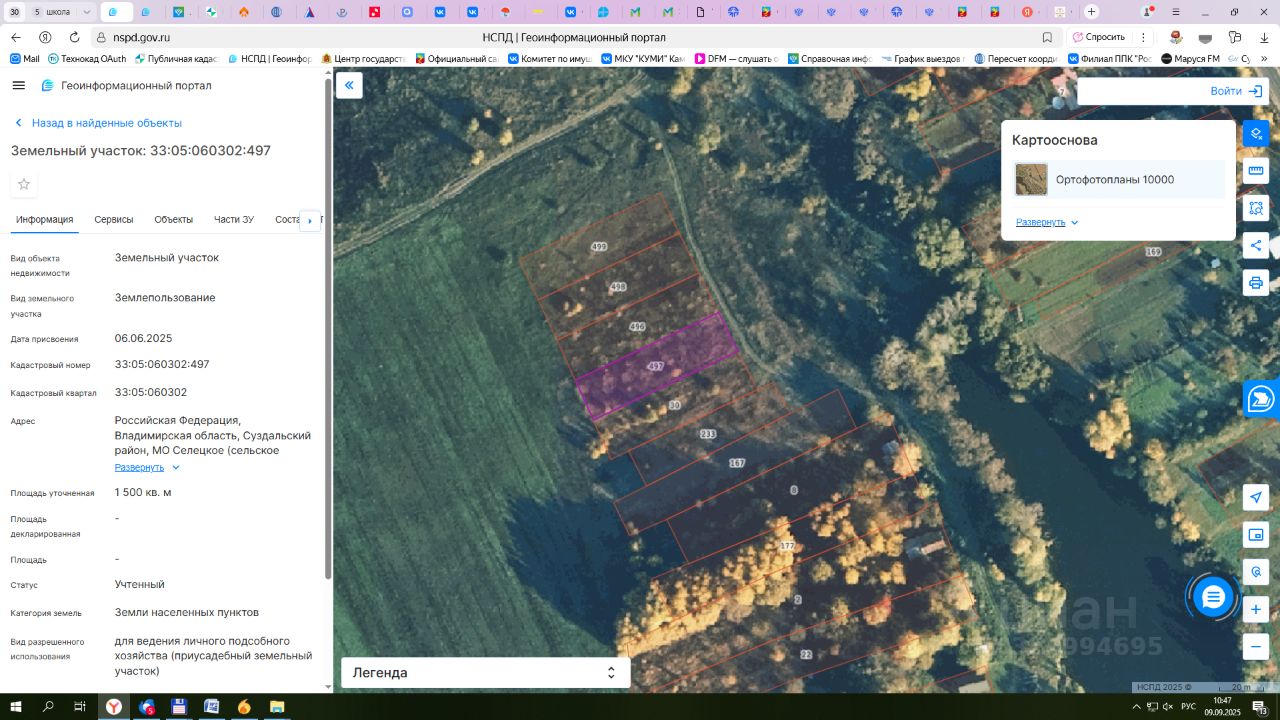
Task: Print the map using printer icon
Action: click(1256, 283)
